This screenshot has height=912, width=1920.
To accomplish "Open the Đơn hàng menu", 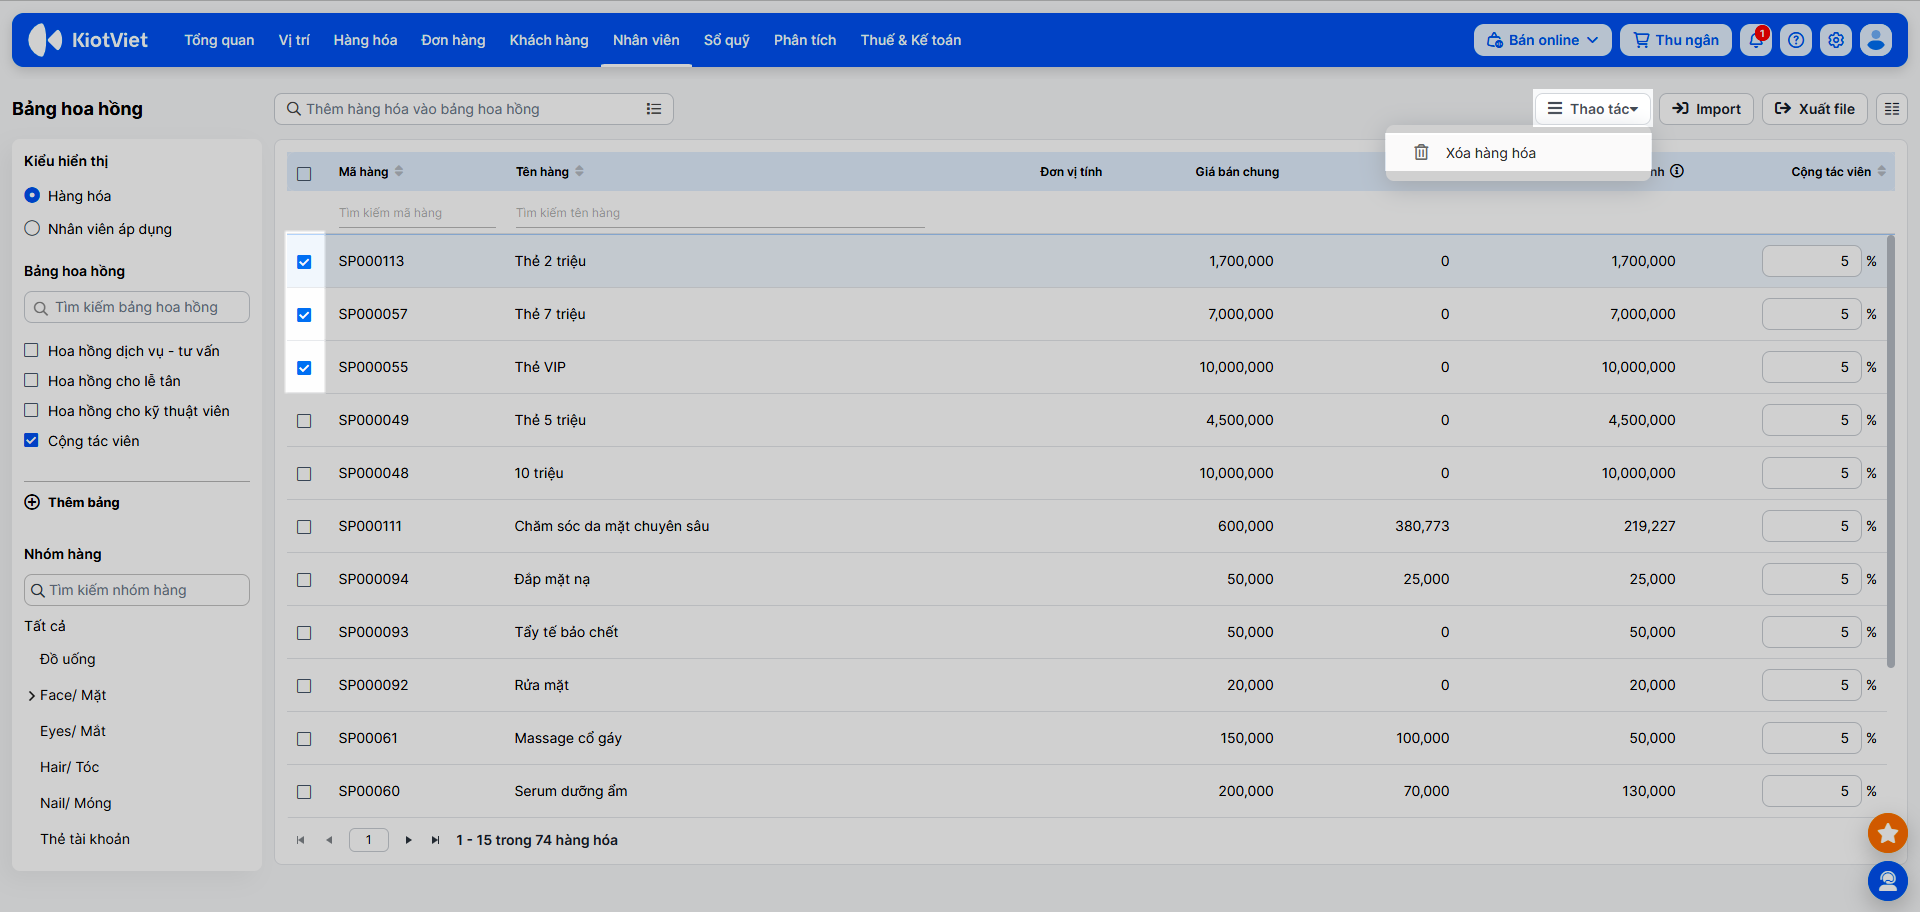I will (453, 40).
